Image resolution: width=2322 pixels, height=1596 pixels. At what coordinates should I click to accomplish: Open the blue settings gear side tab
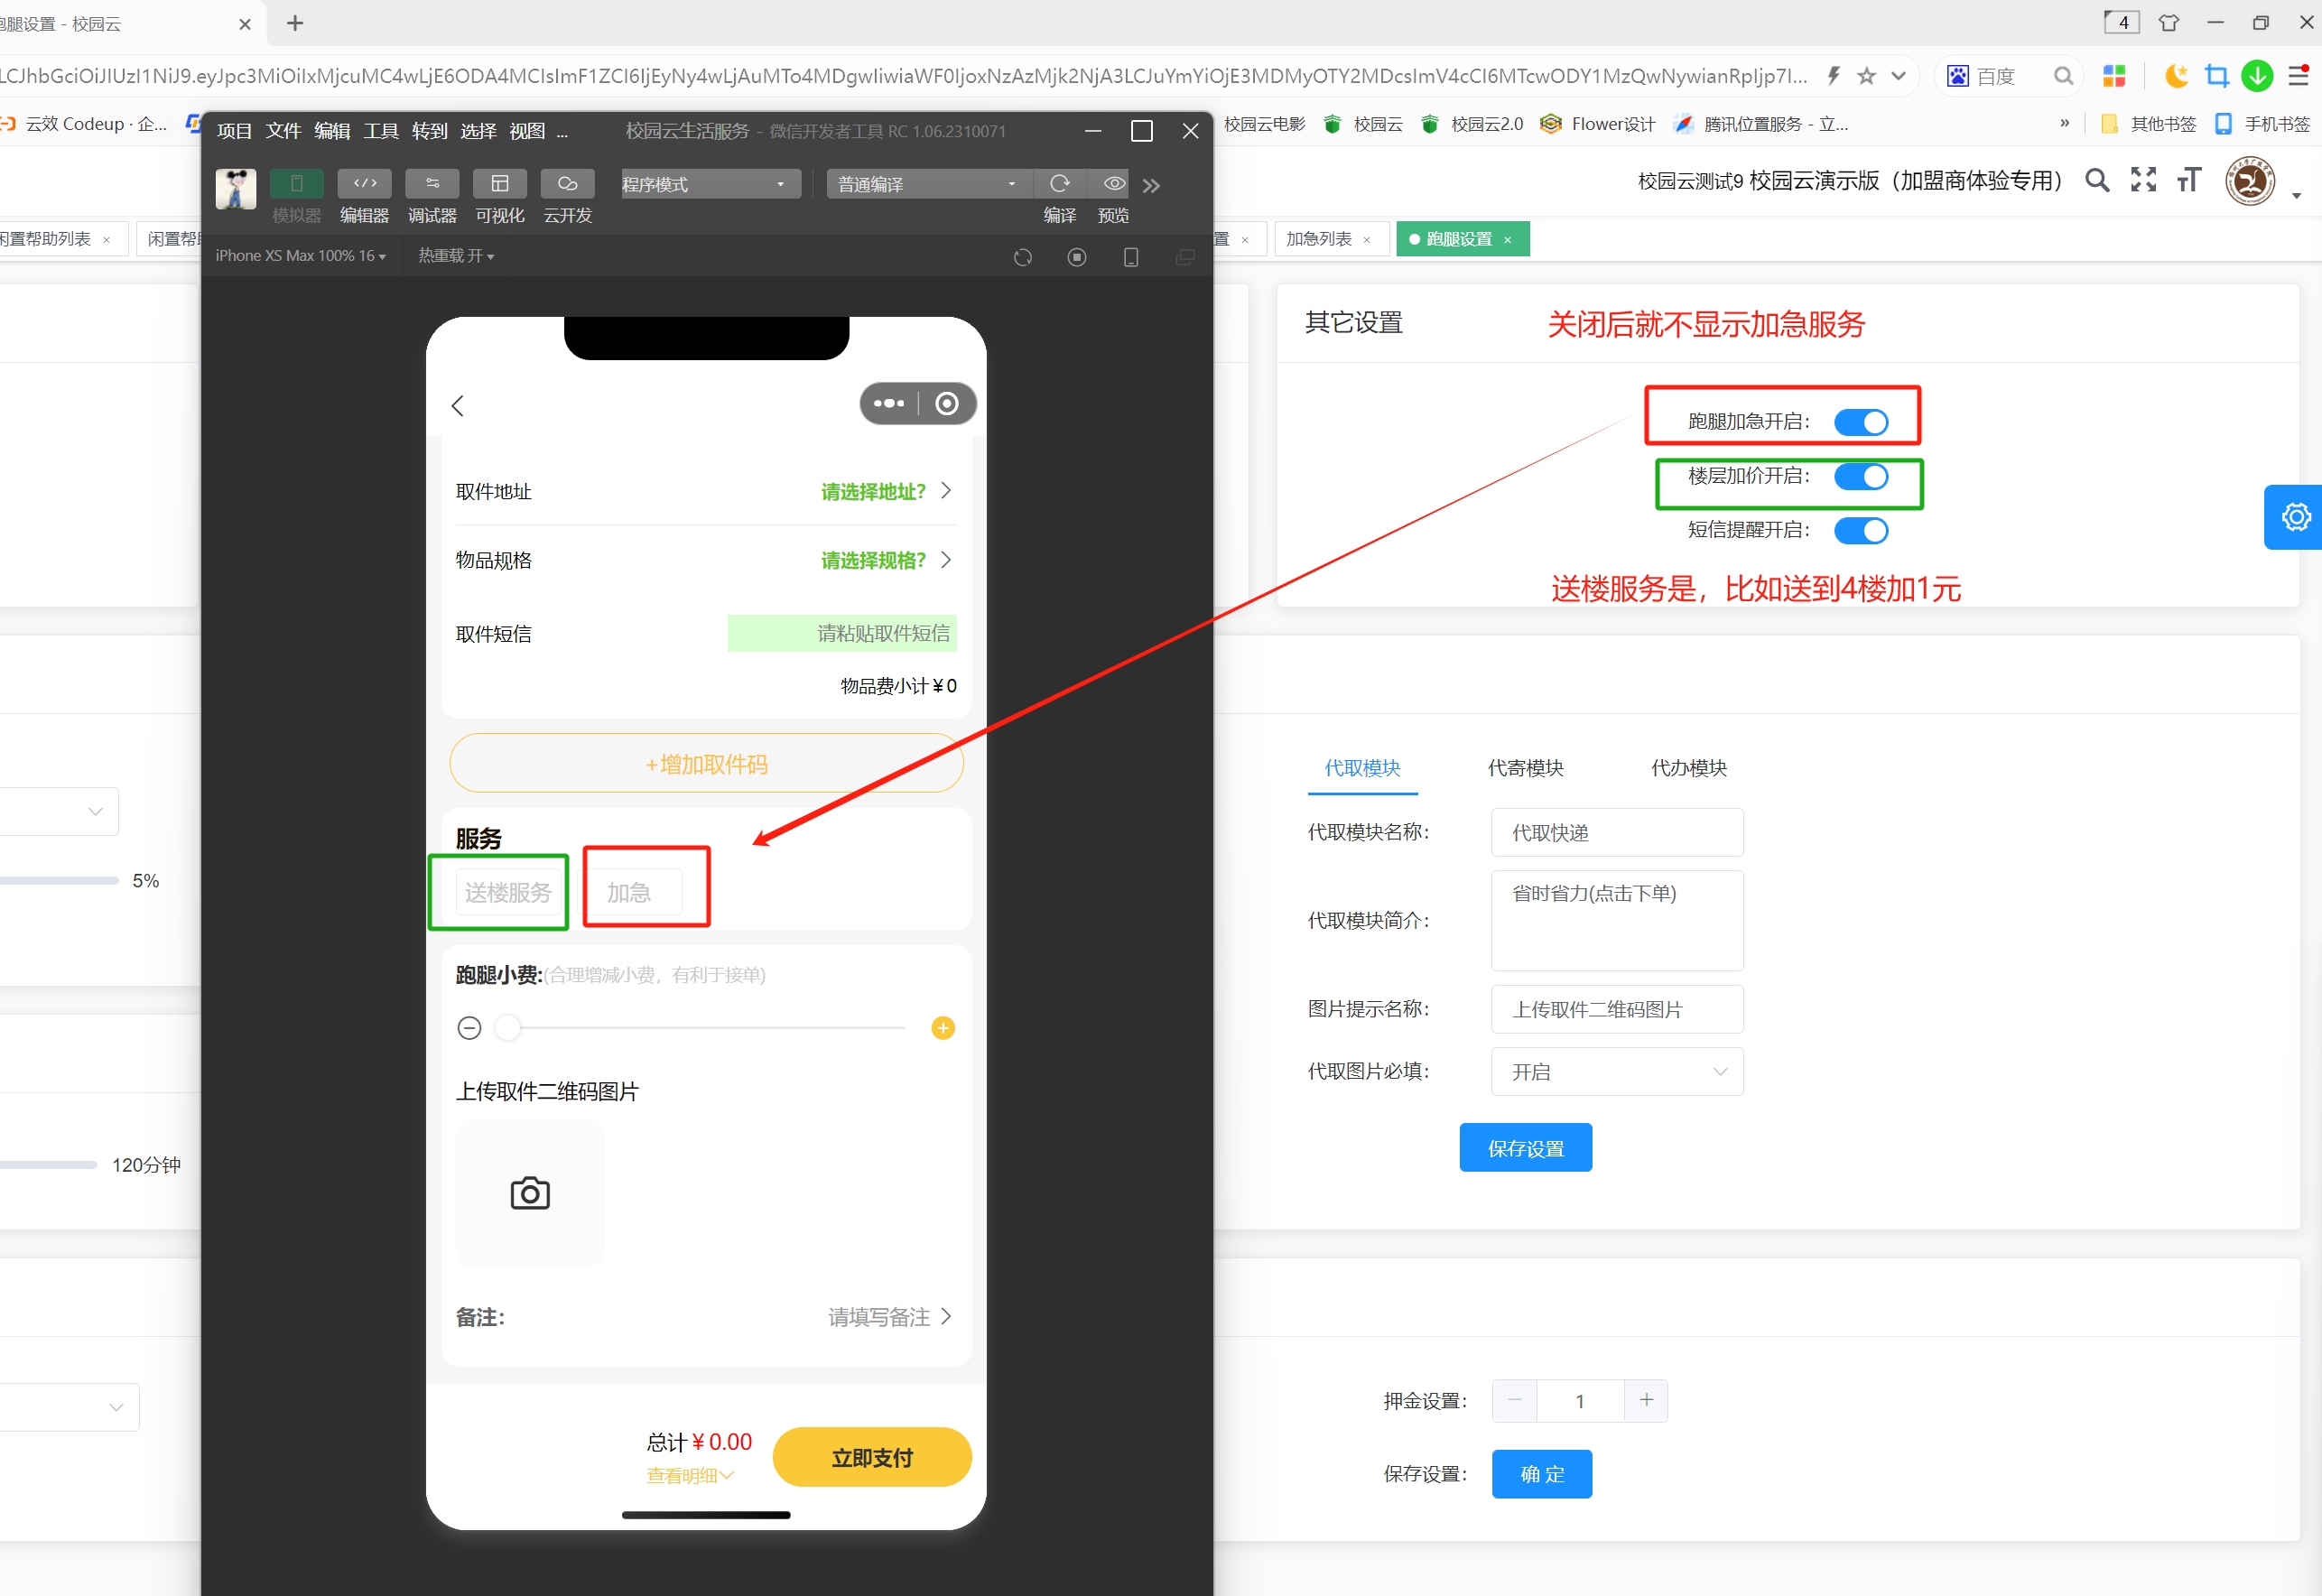pyautogui.click(x=2295, y=517)
